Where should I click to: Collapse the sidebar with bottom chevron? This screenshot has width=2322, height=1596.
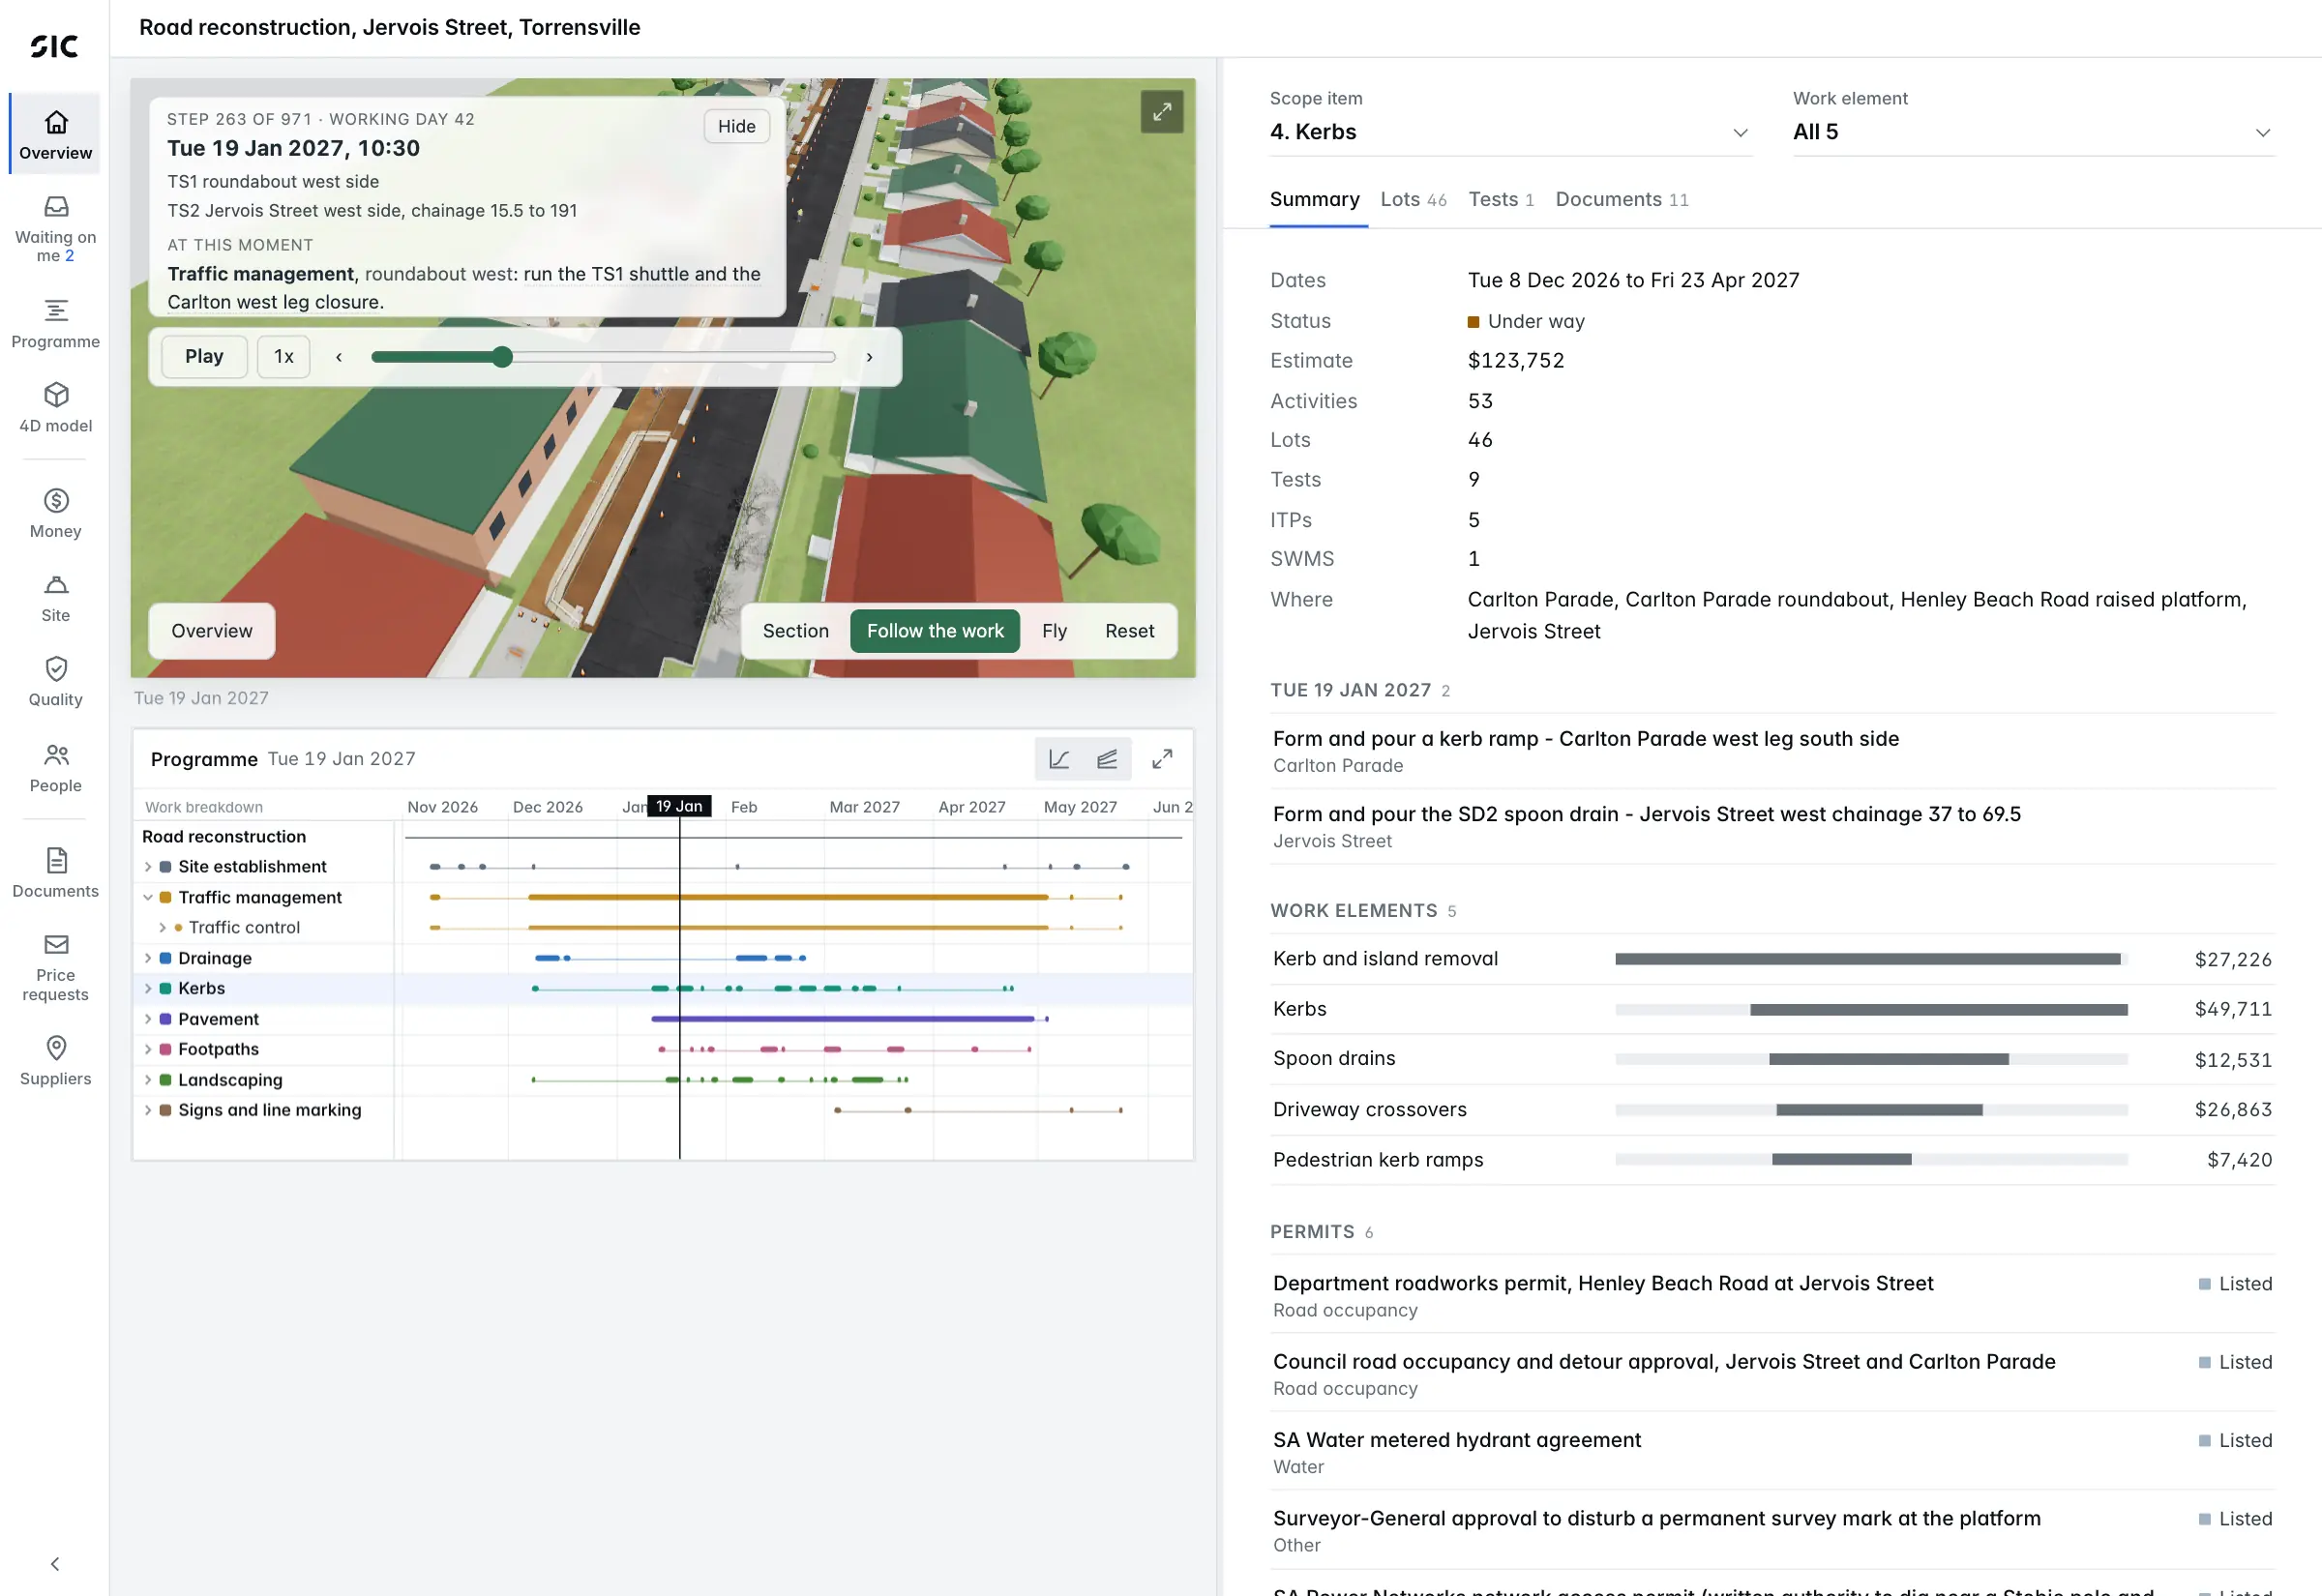tap(56, 1564)
